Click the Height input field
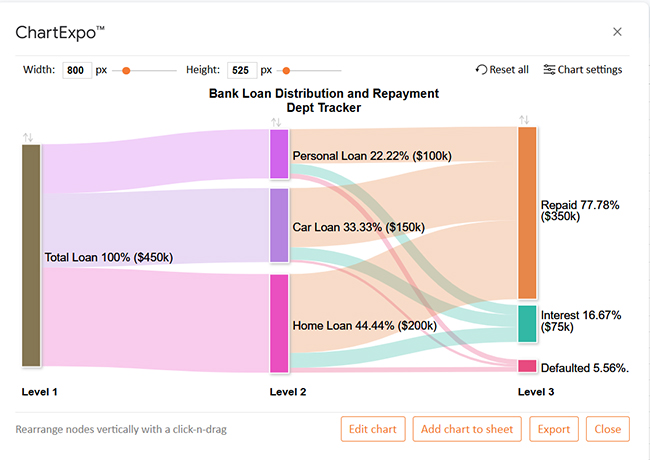This screenshot has width=650, height=460. tap(242, 70)
